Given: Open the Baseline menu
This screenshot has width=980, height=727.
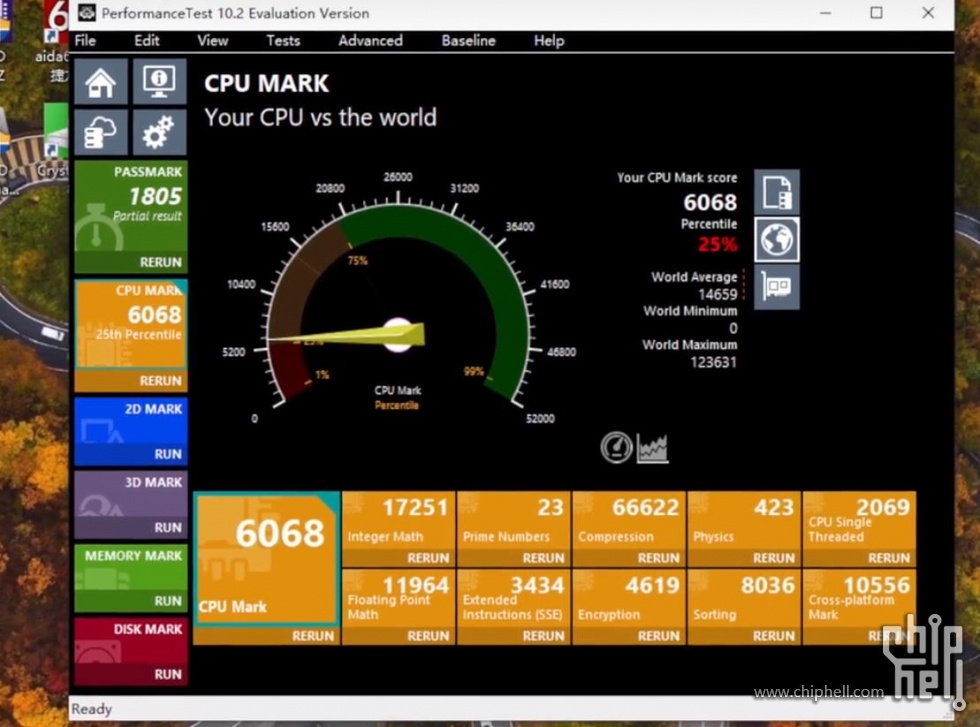Looking at the screenshot, I should pyautogui.click(x=469, y=41).
